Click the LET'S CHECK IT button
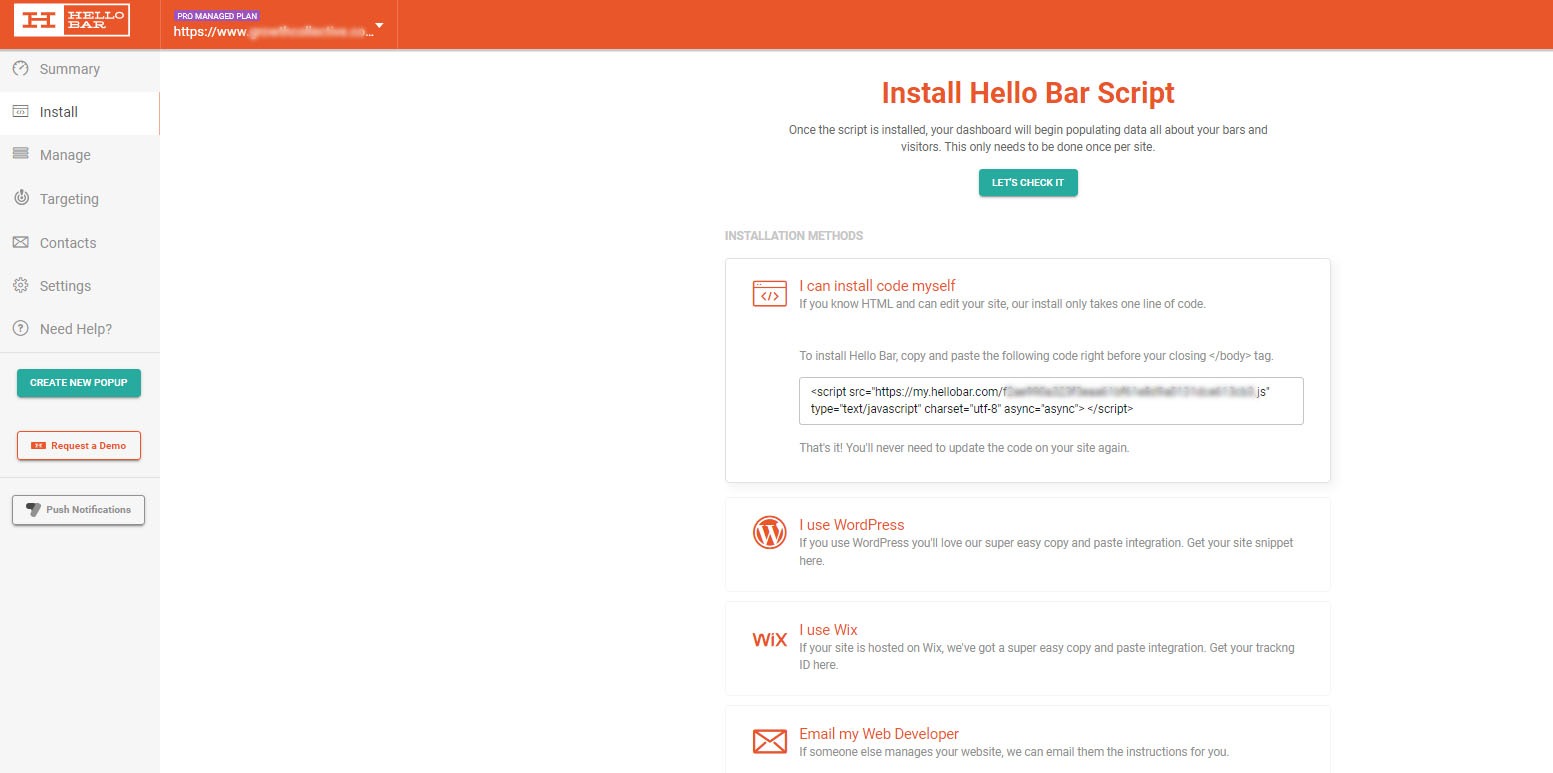 pos(1028,182)
